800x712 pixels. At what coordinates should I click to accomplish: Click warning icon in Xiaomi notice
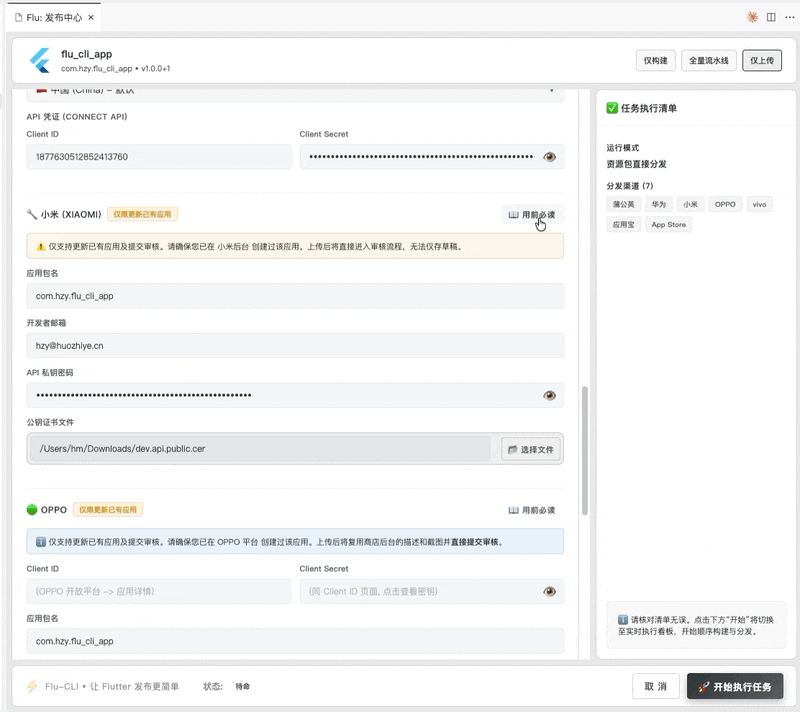41,247
